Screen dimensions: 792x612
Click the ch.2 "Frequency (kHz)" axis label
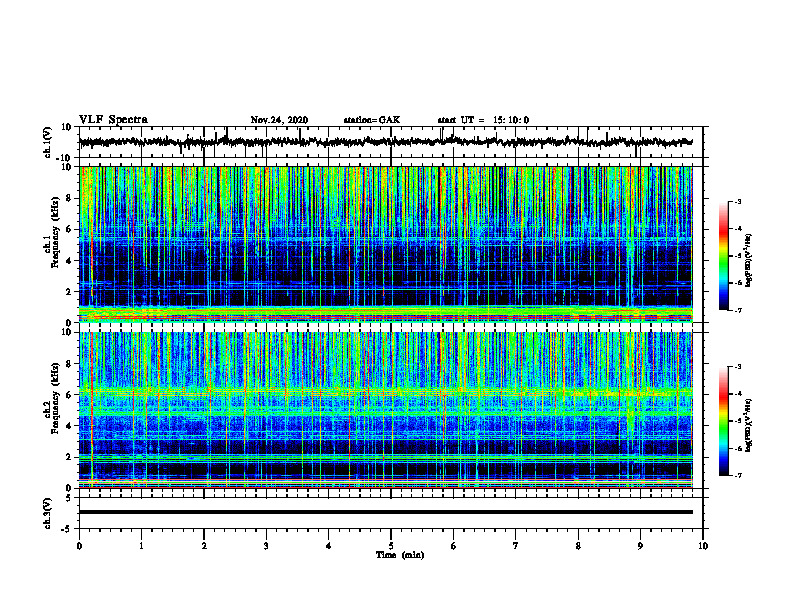[54, 398]
